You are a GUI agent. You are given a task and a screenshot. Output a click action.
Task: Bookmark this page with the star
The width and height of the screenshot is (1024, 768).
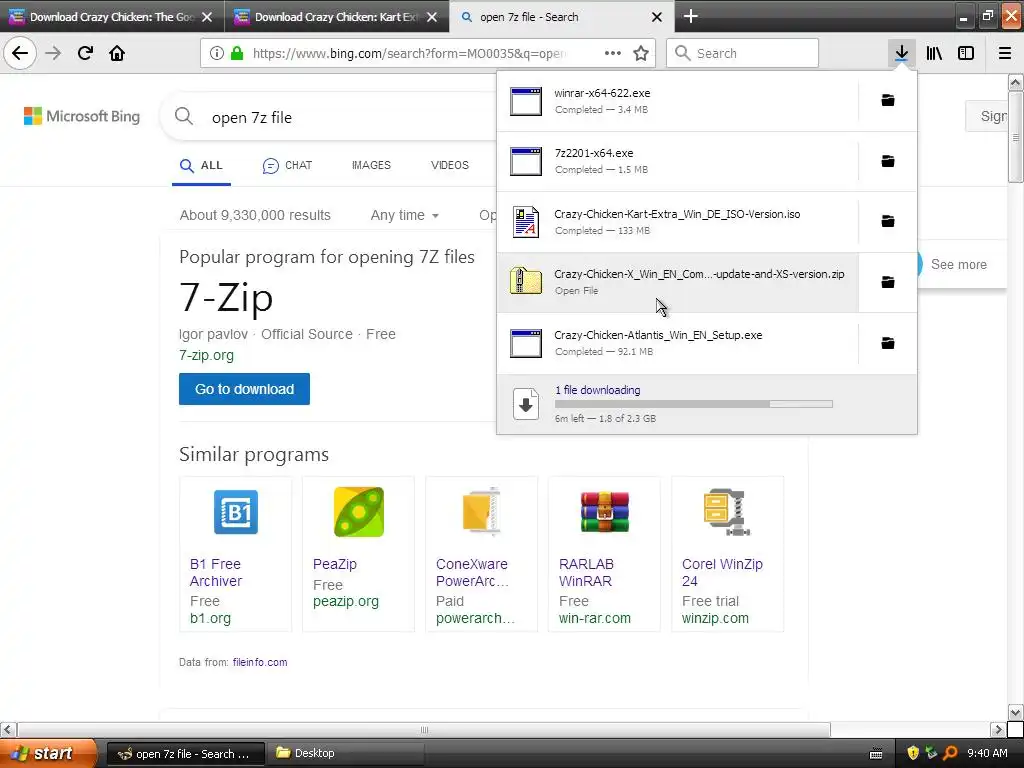click(641, 53)
